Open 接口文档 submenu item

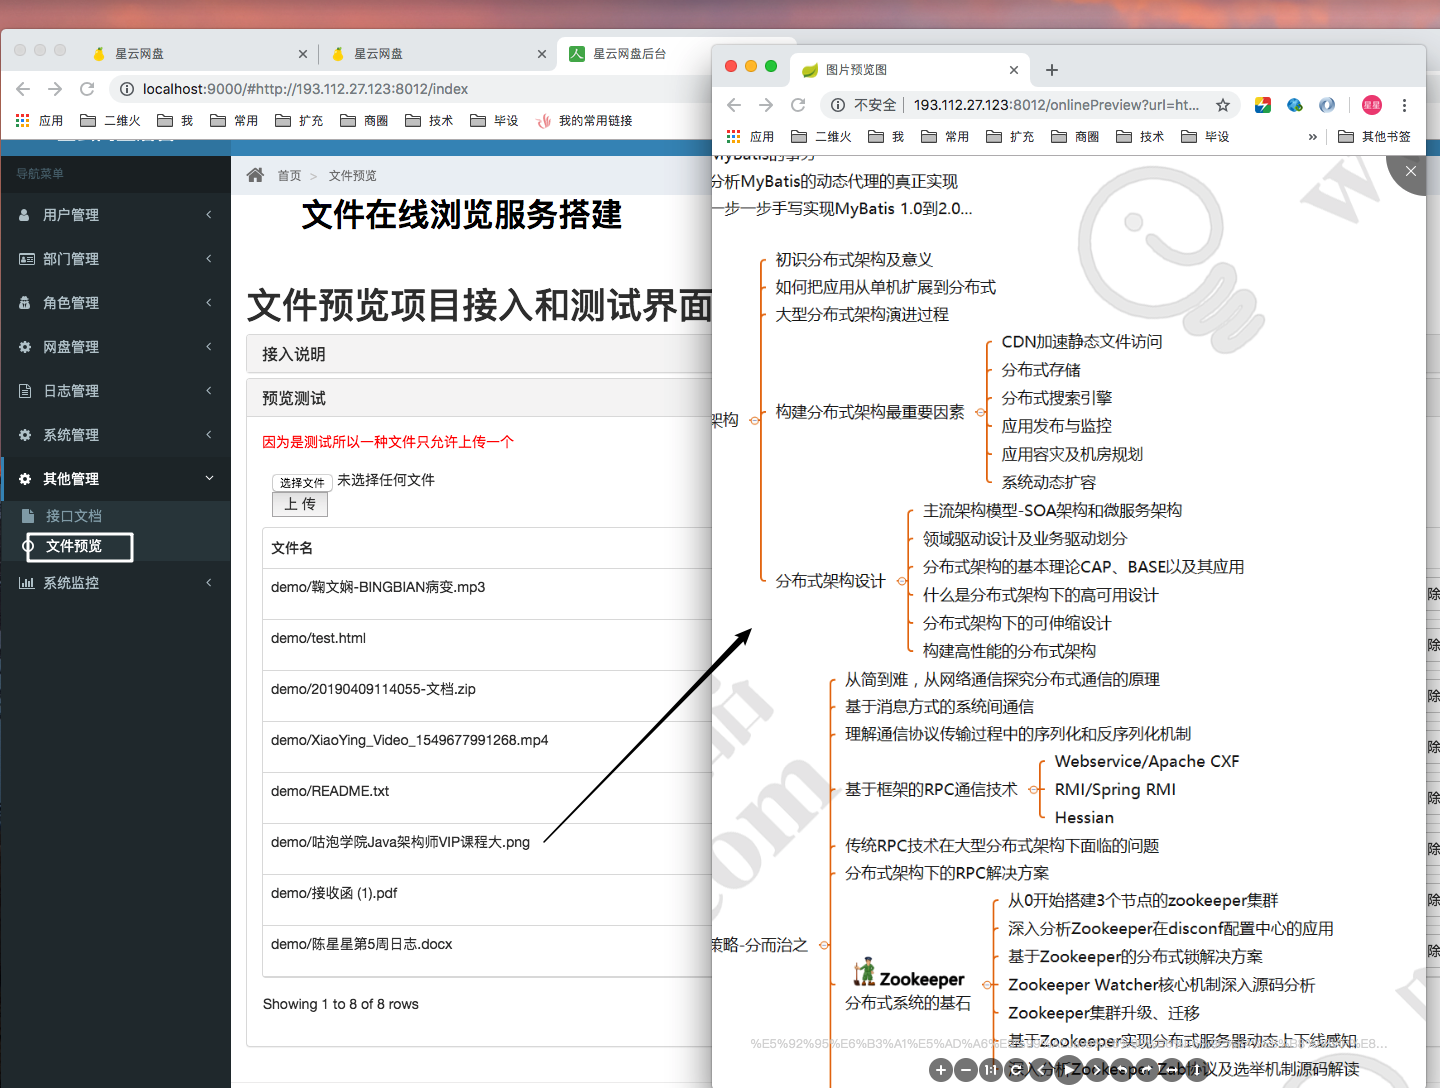(74, 516)
